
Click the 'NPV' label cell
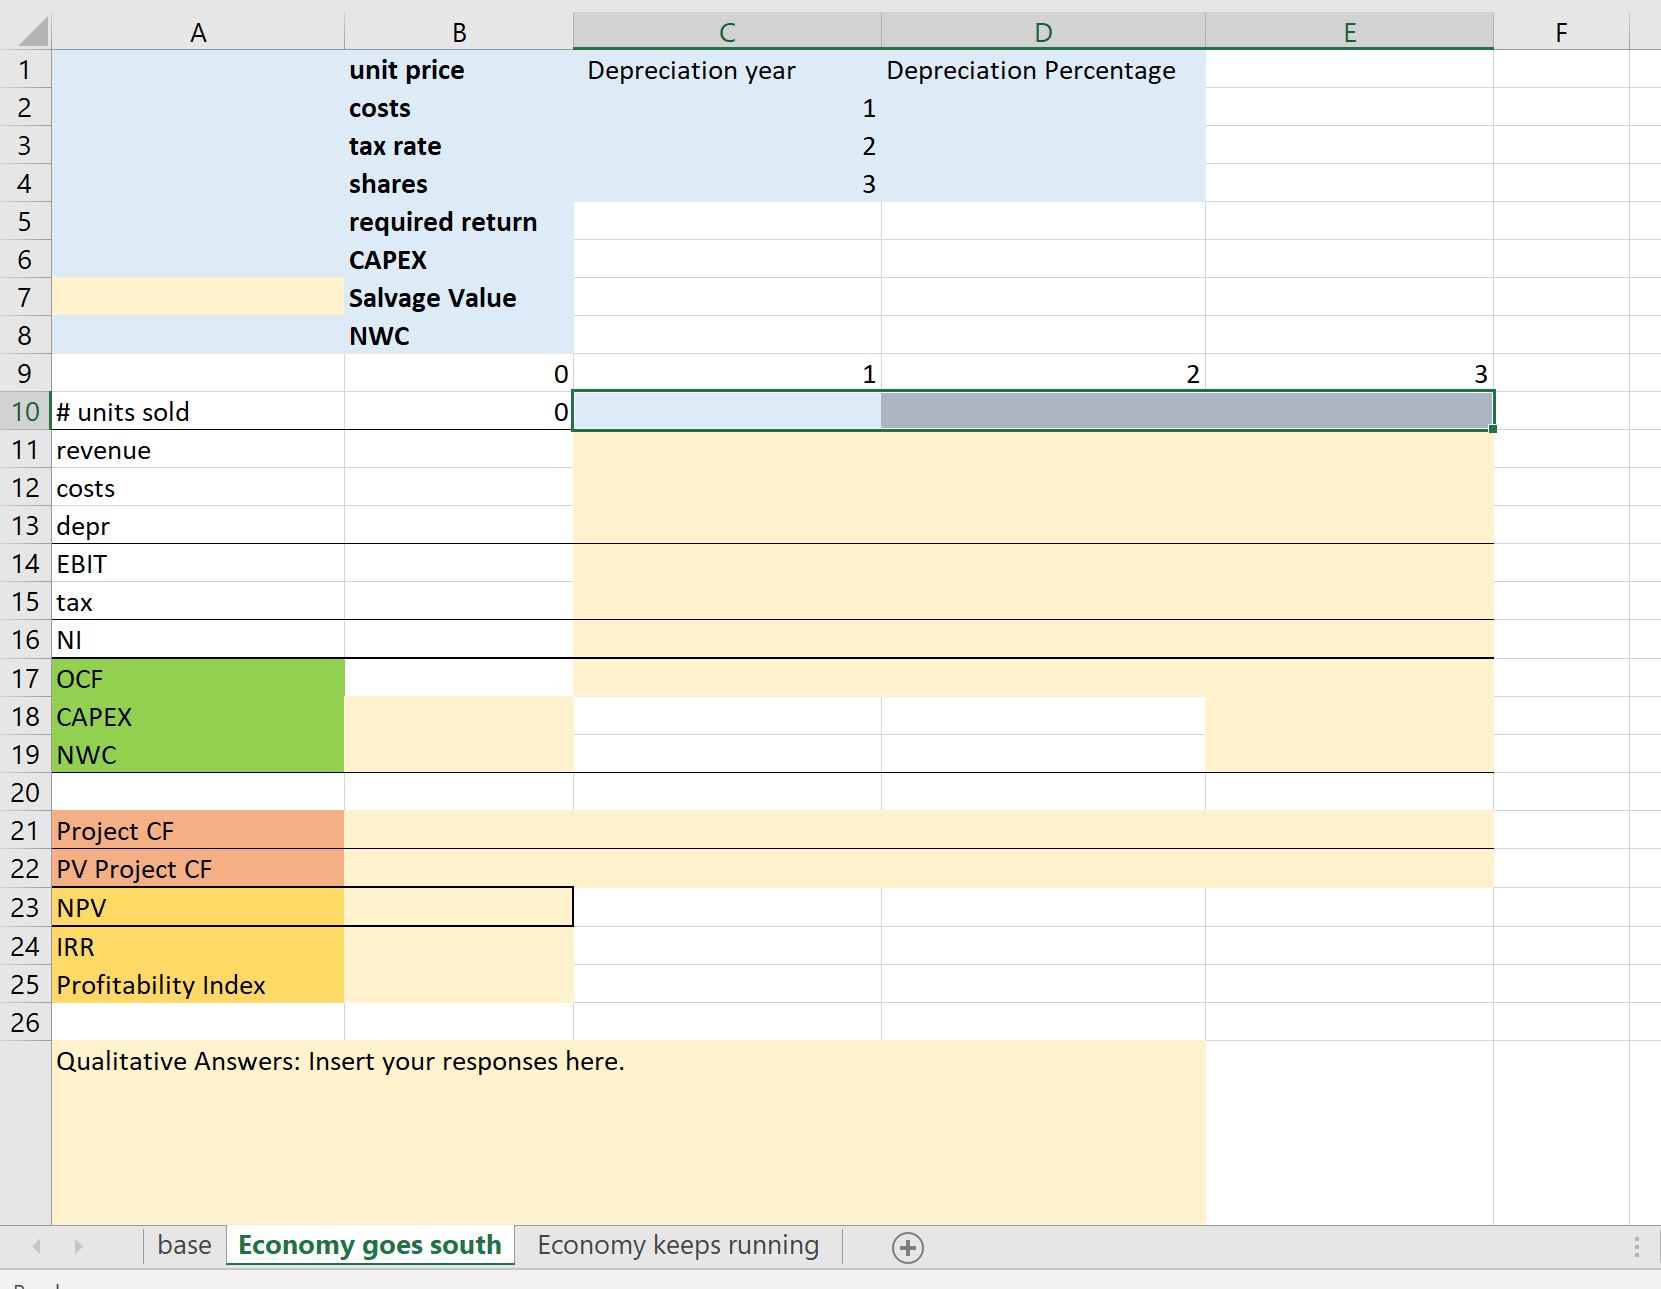click(x=198, y=907)
